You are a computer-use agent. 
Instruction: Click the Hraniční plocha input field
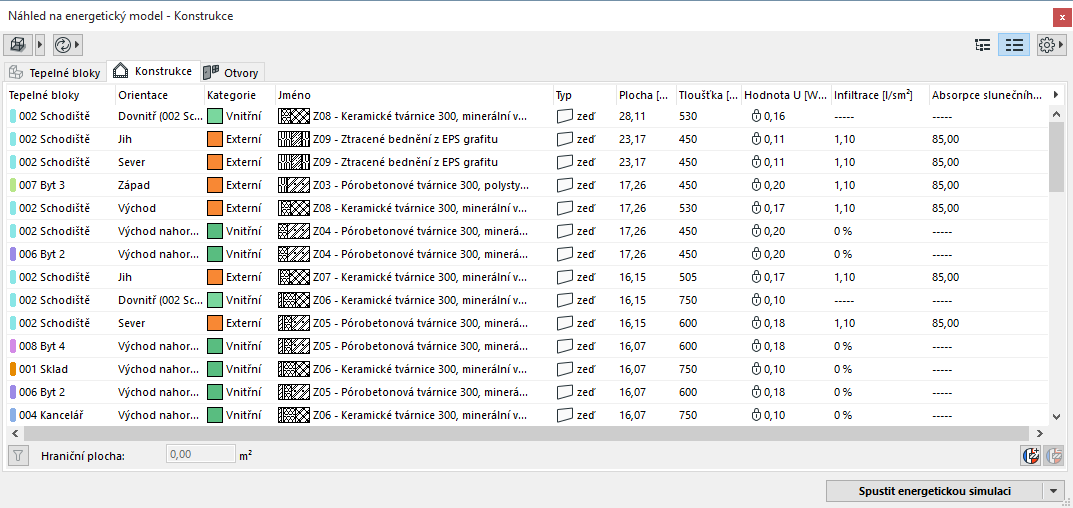(201, 454)
